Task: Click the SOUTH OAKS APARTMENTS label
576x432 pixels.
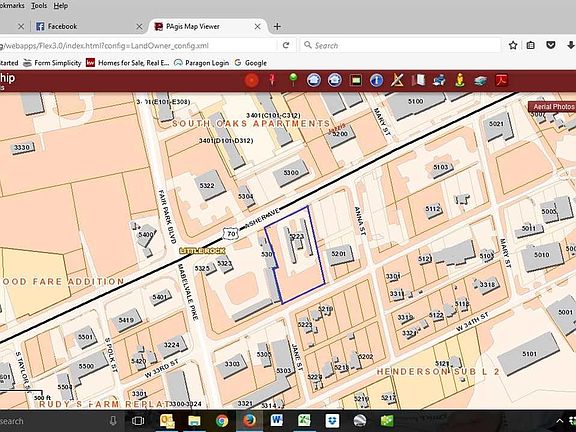Action: (251, 124)
